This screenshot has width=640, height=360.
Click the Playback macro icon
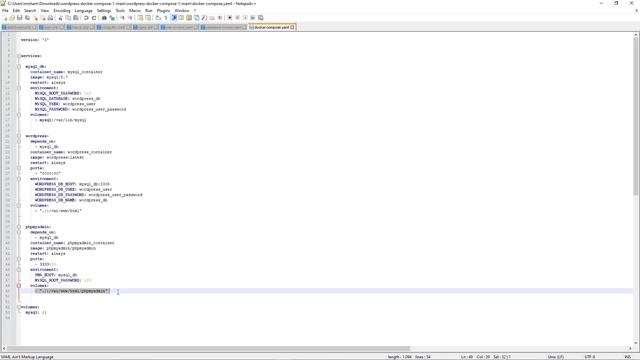coord(245,18)
